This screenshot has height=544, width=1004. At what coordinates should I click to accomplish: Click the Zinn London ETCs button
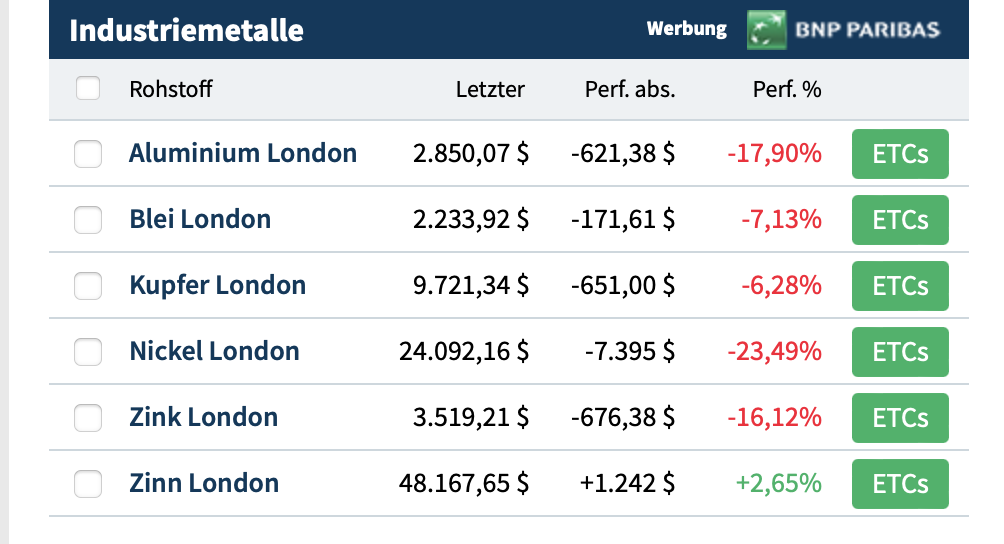[x=900, y=484]
